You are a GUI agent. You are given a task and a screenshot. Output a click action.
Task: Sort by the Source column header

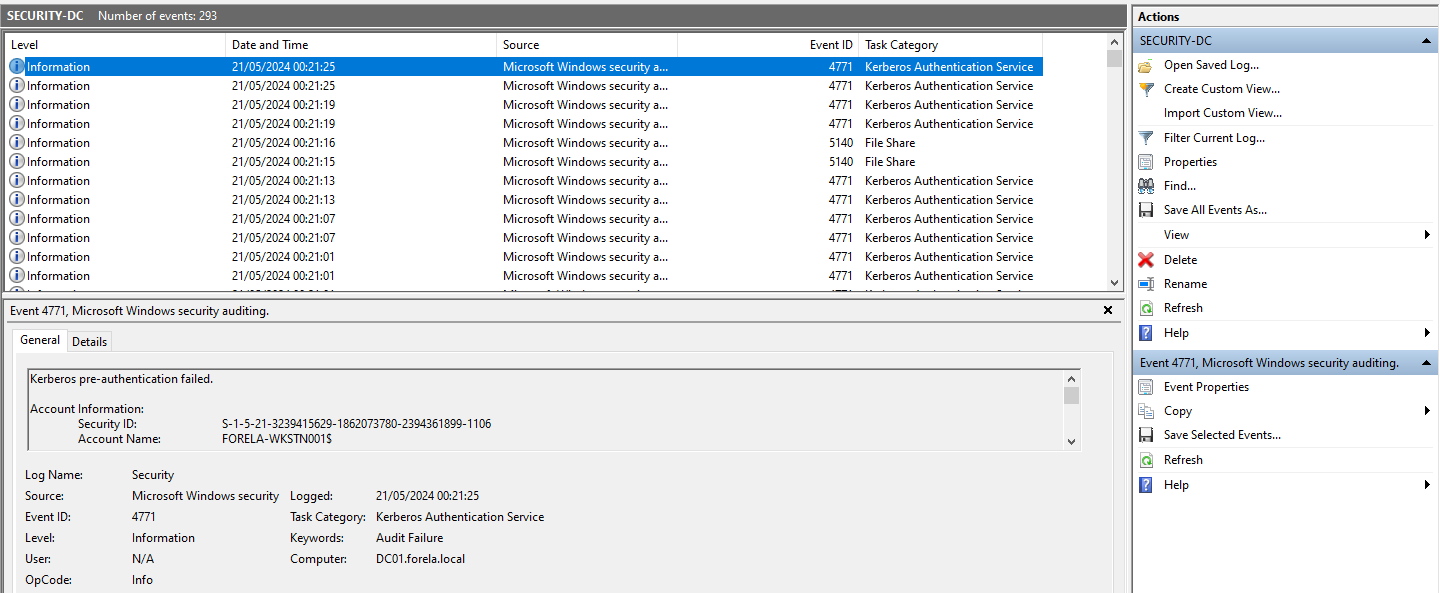tap(587, 45)
